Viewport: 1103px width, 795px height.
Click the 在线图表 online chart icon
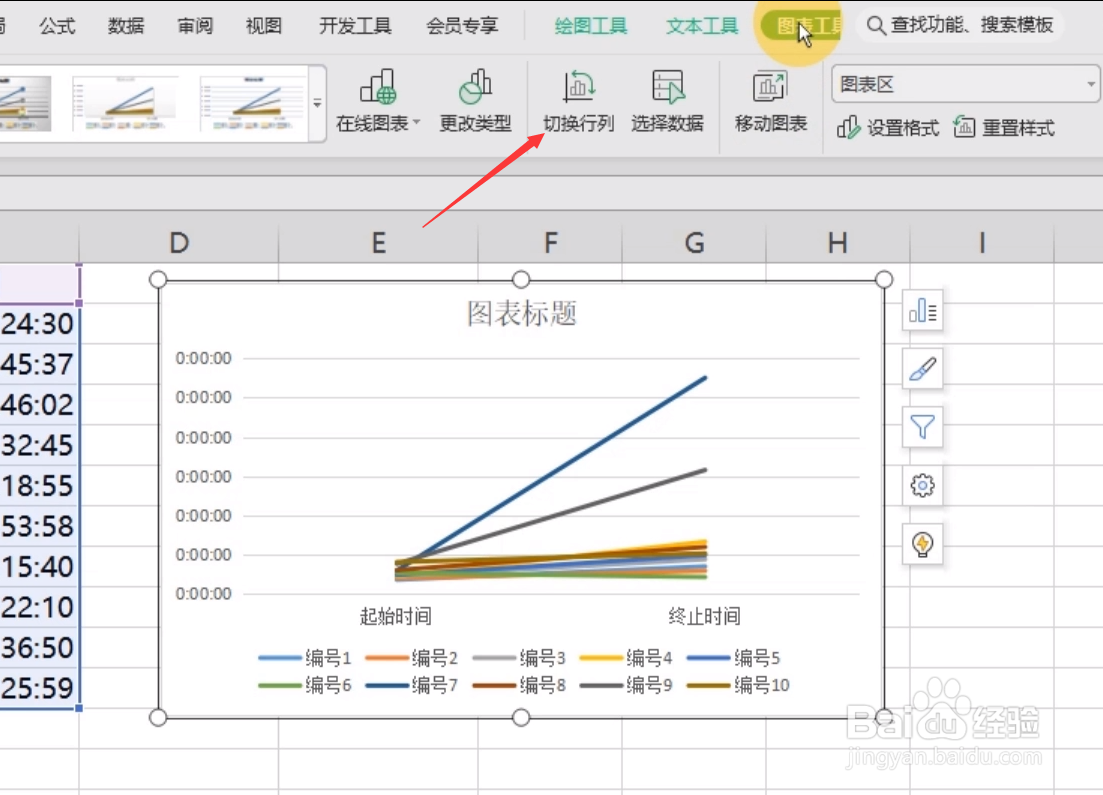coord(378,87)
